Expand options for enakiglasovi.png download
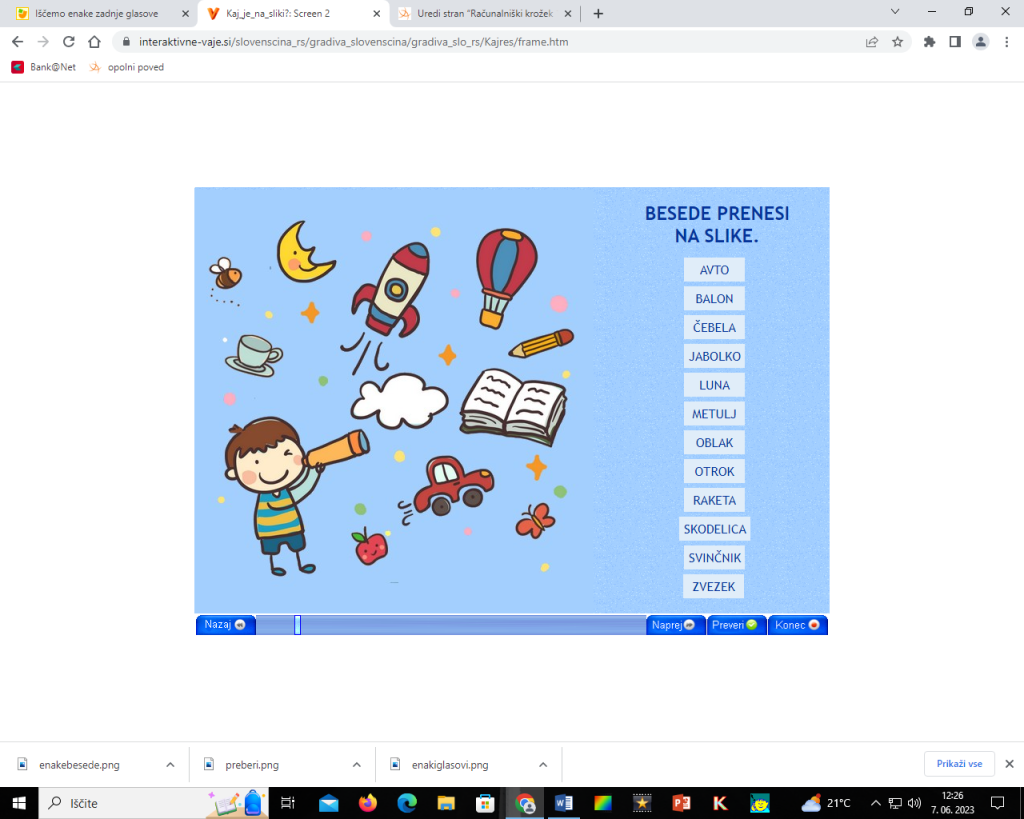 pyautogui.click(x=543, y=765)
